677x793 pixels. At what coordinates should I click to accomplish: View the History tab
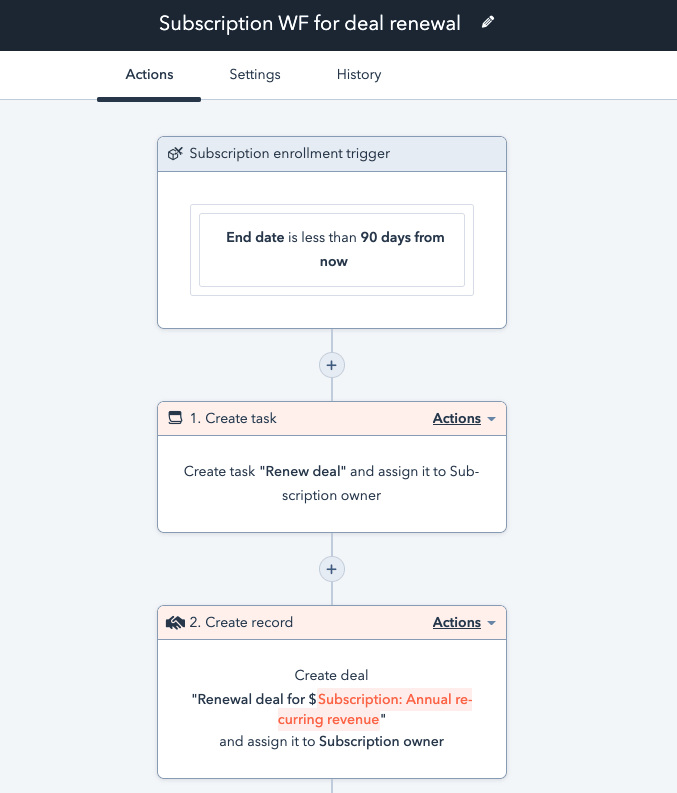[359, 75]
